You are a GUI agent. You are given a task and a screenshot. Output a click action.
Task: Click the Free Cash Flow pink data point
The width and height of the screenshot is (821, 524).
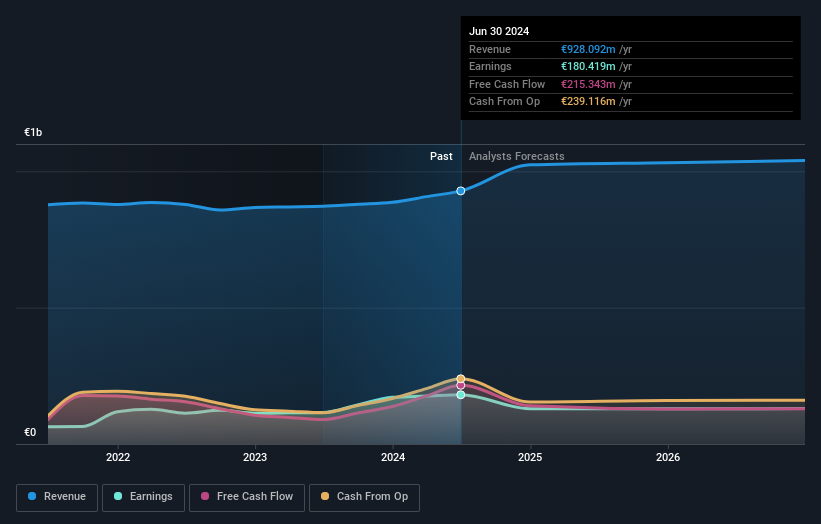[x=461, y=386]
